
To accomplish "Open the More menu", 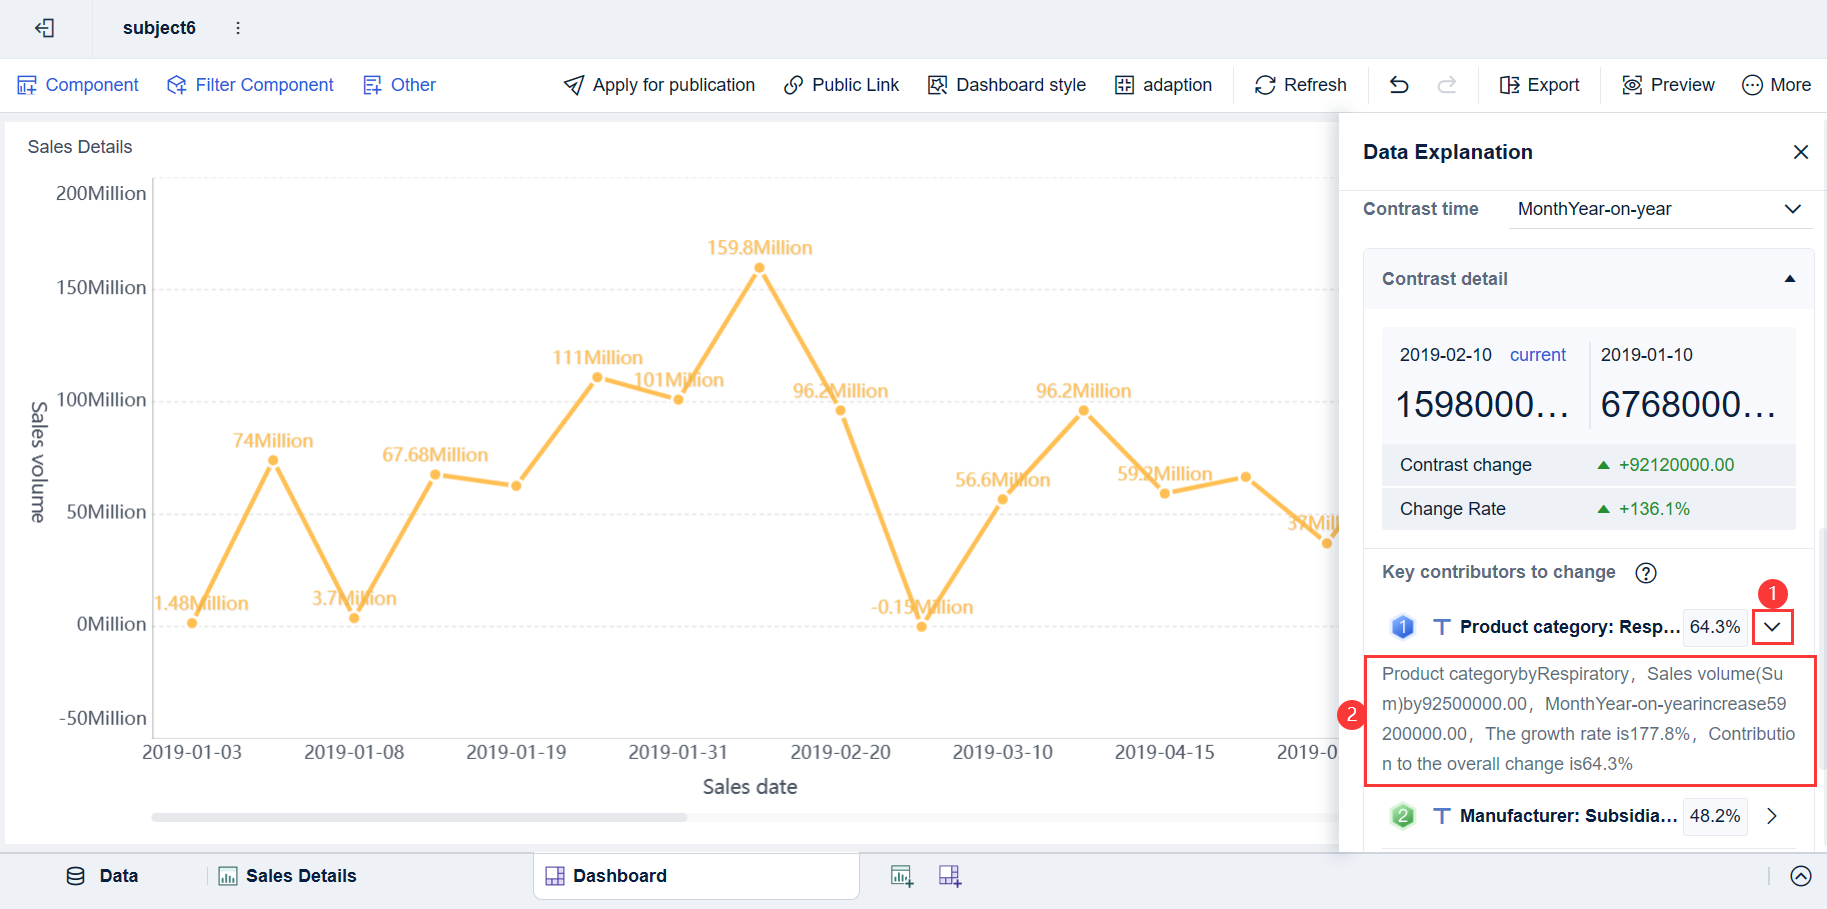I will click(1776, 85).
